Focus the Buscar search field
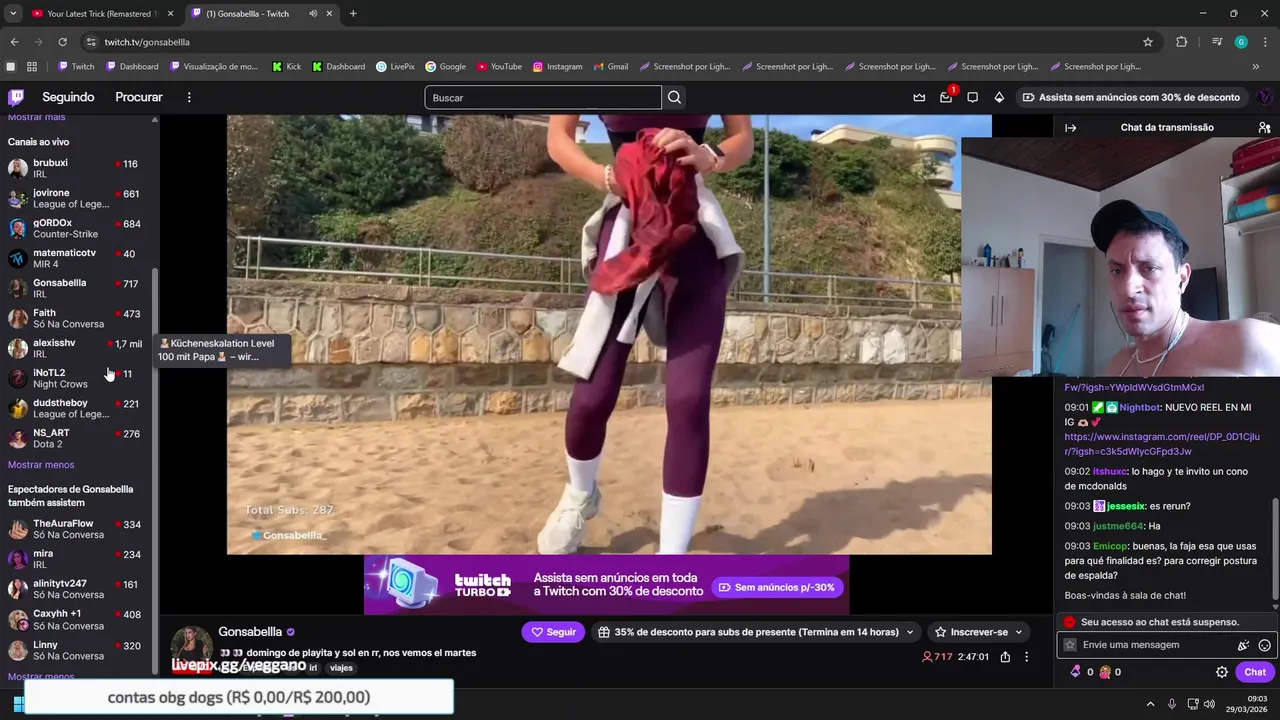The width and height of the screenshot is (1280, 720). tap(543, 97)
